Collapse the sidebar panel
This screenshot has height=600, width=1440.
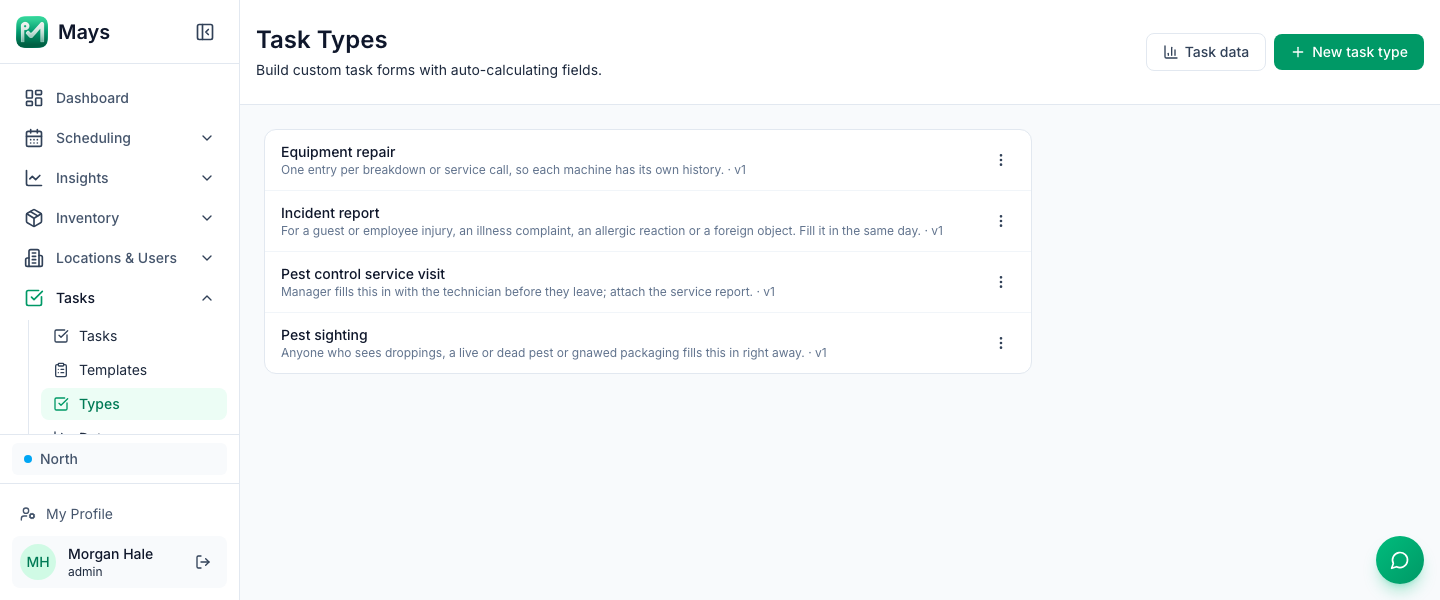pyautogui.click(x=205, y=32)
